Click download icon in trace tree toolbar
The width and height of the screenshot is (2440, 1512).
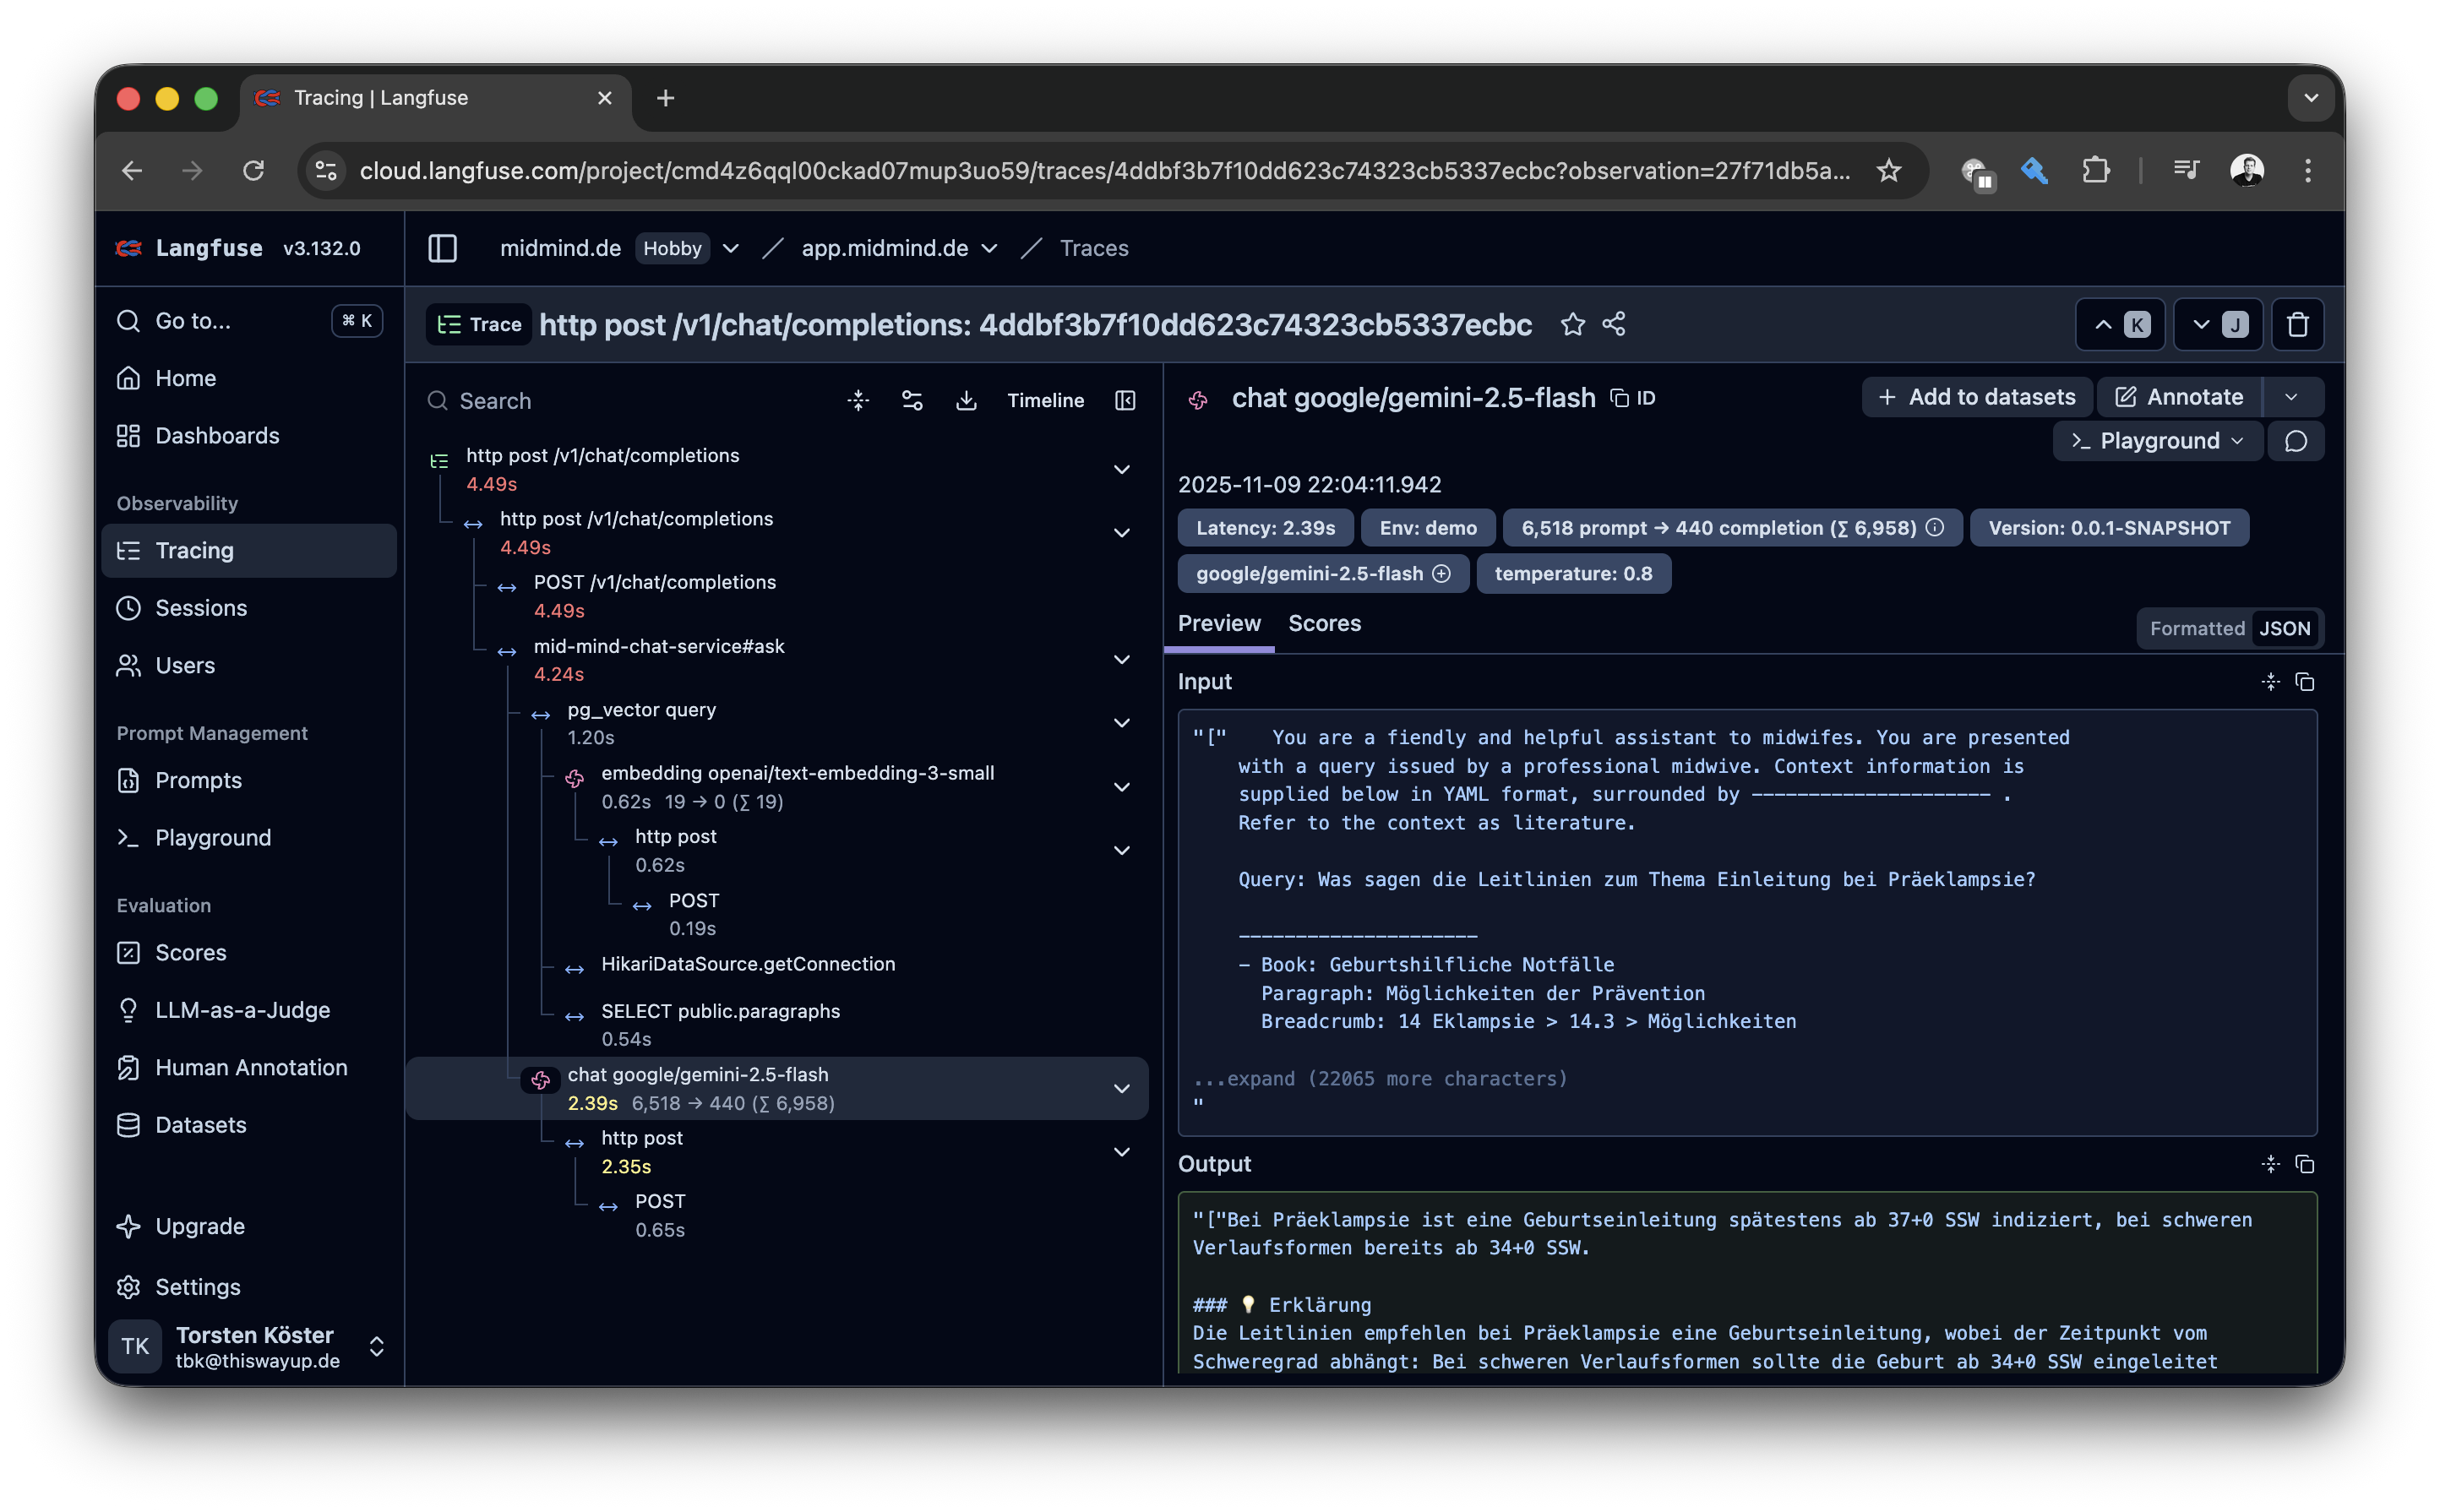click(x=965, y=400)
